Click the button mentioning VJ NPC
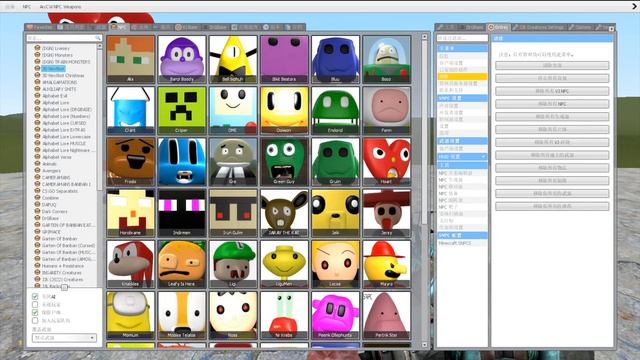Image resolution: width=640 pixels, height=360 pixels. [552, 91]
